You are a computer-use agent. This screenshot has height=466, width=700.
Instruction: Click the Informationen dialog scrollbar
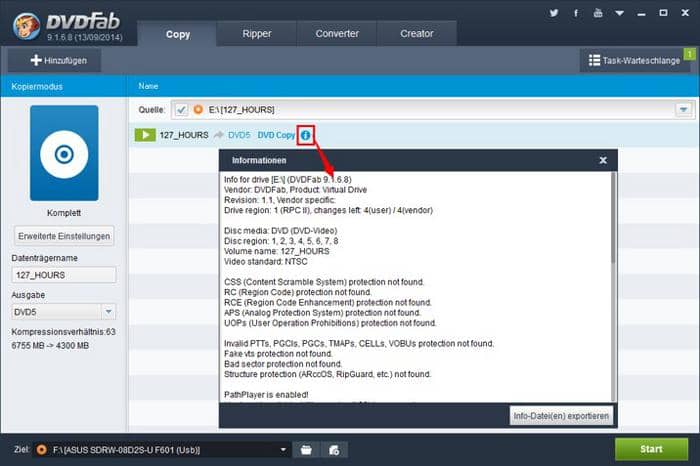tap(614, 219)
